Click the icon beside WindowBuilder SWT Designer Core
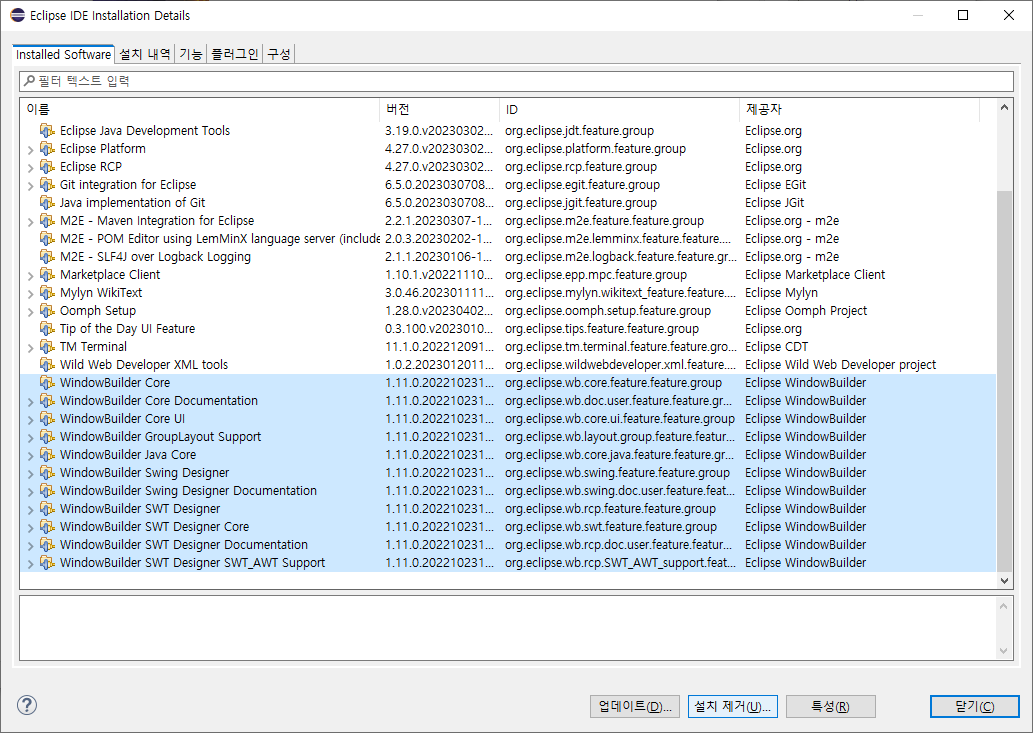This screenshot has height=733, width=1033. point(47,526)
